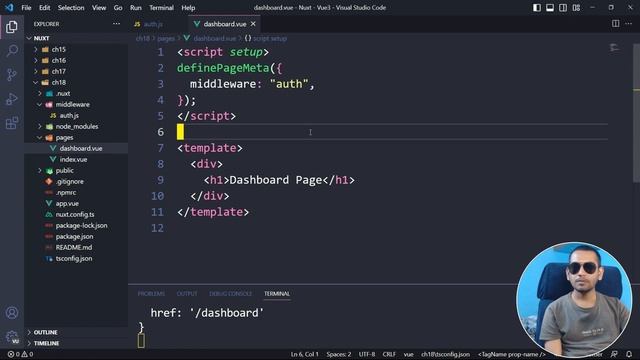Open editor more actions ellipsis

pyautogui.click(x=629, y=24)
